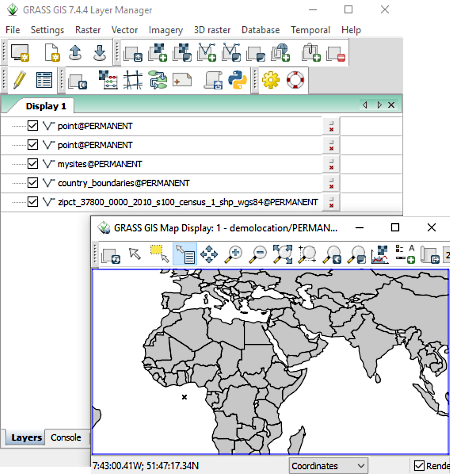This screenshot has width=450, height=474.
Task: Uncheck the mysites@PERMANENT layer checkbox
Action: click(33, 164)
